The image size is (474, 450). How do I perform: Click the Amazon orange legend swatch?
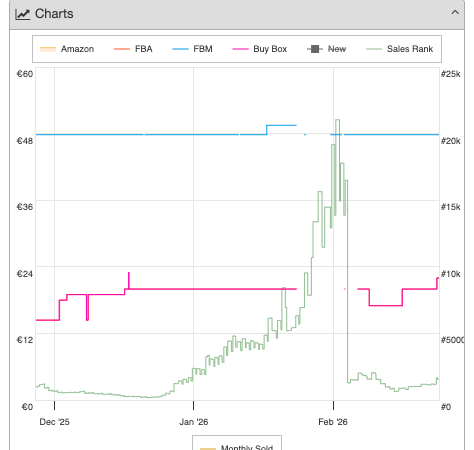click(x=48, y=49)
